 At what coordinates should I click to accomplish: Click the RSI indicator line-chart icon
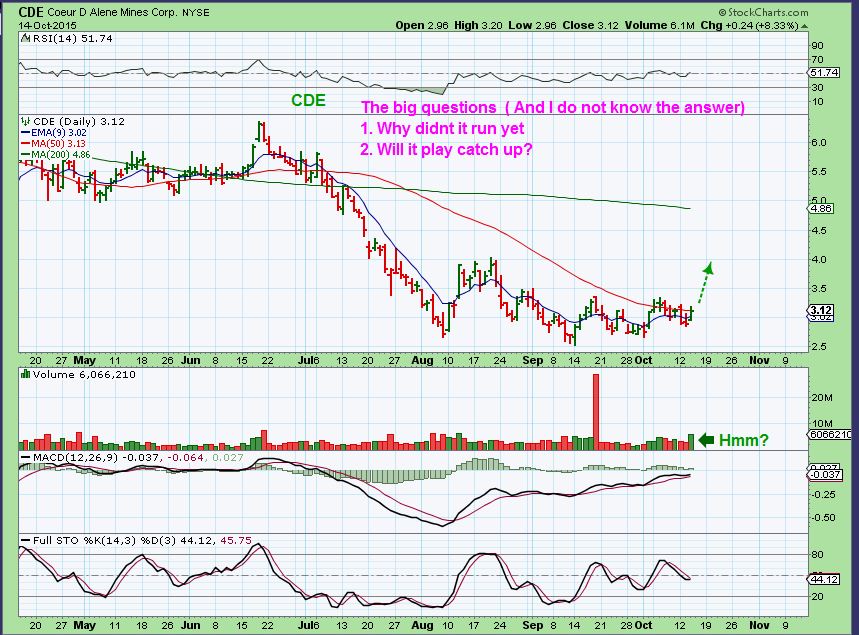point(25,38)
